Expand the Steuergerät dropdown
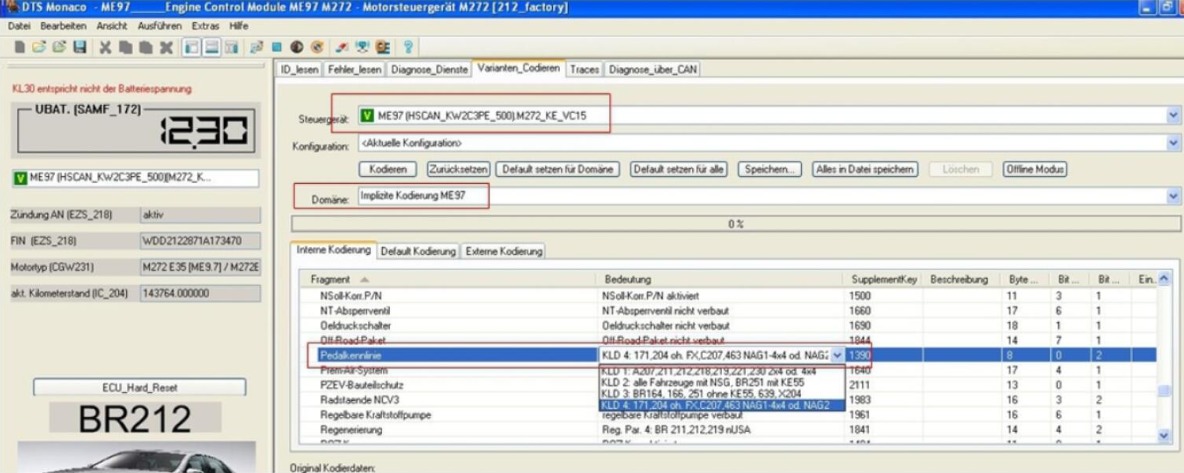Viewport: 1184px width, 473px height. coord(1173,117)
